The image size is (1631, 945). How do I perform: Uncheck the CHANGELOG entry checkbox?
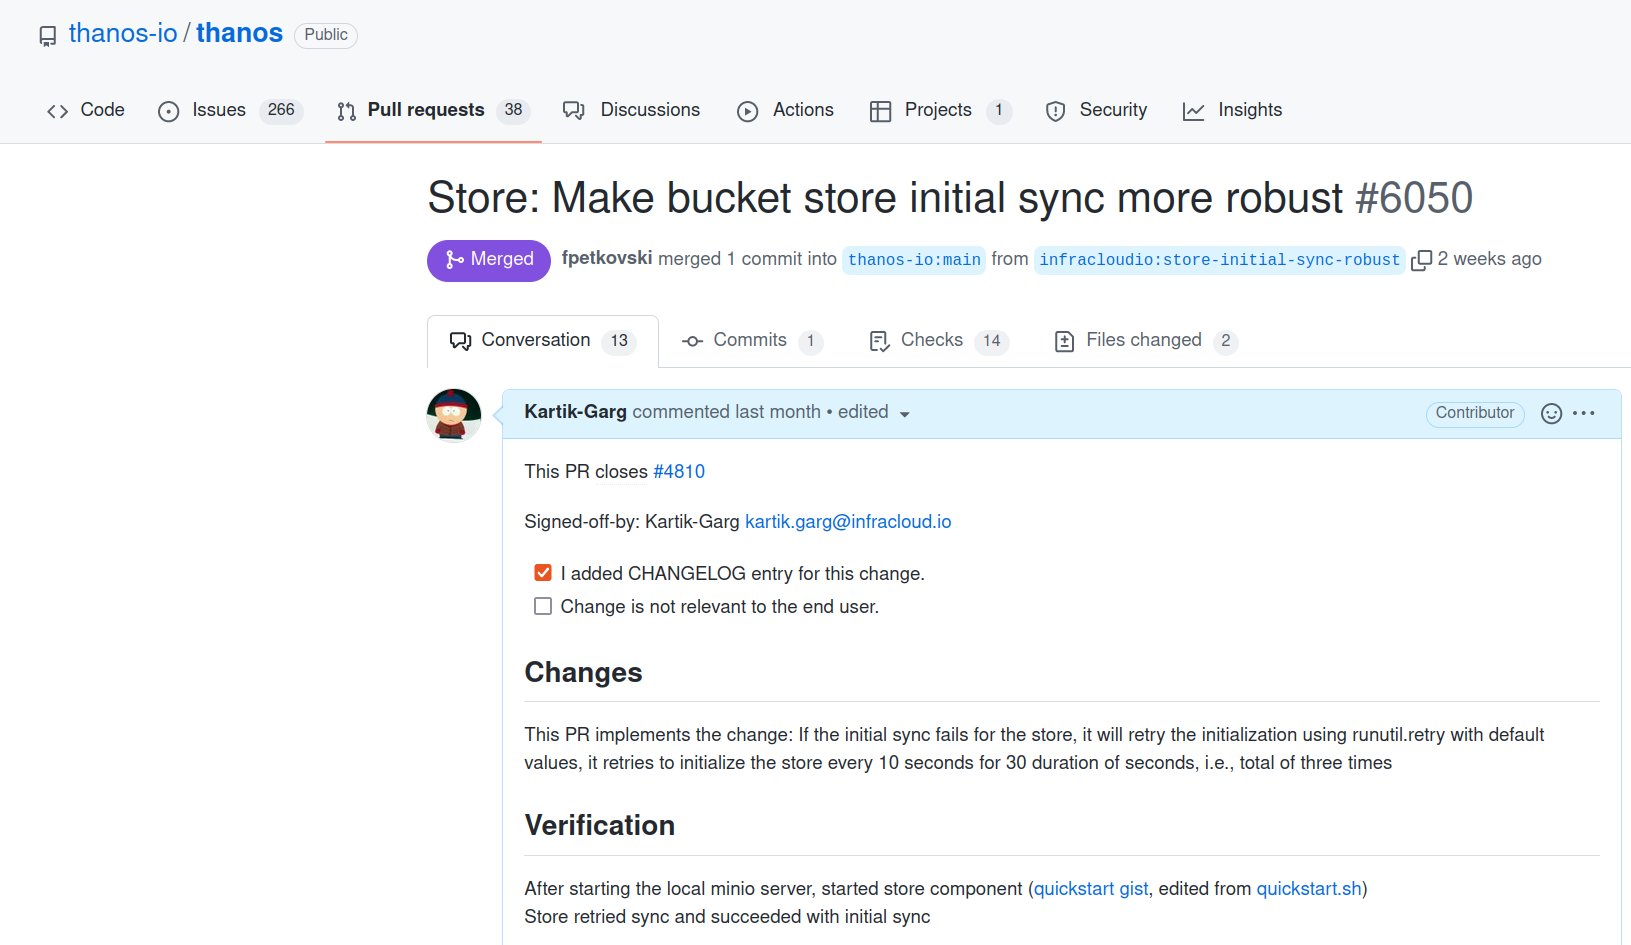click(x=543, y=572)
